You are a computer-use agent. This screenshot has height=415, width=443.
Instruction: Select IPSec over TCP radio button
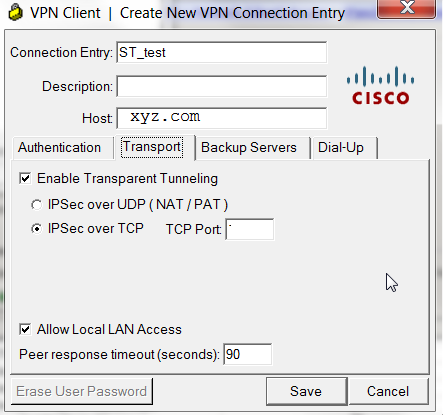[37, 229]
